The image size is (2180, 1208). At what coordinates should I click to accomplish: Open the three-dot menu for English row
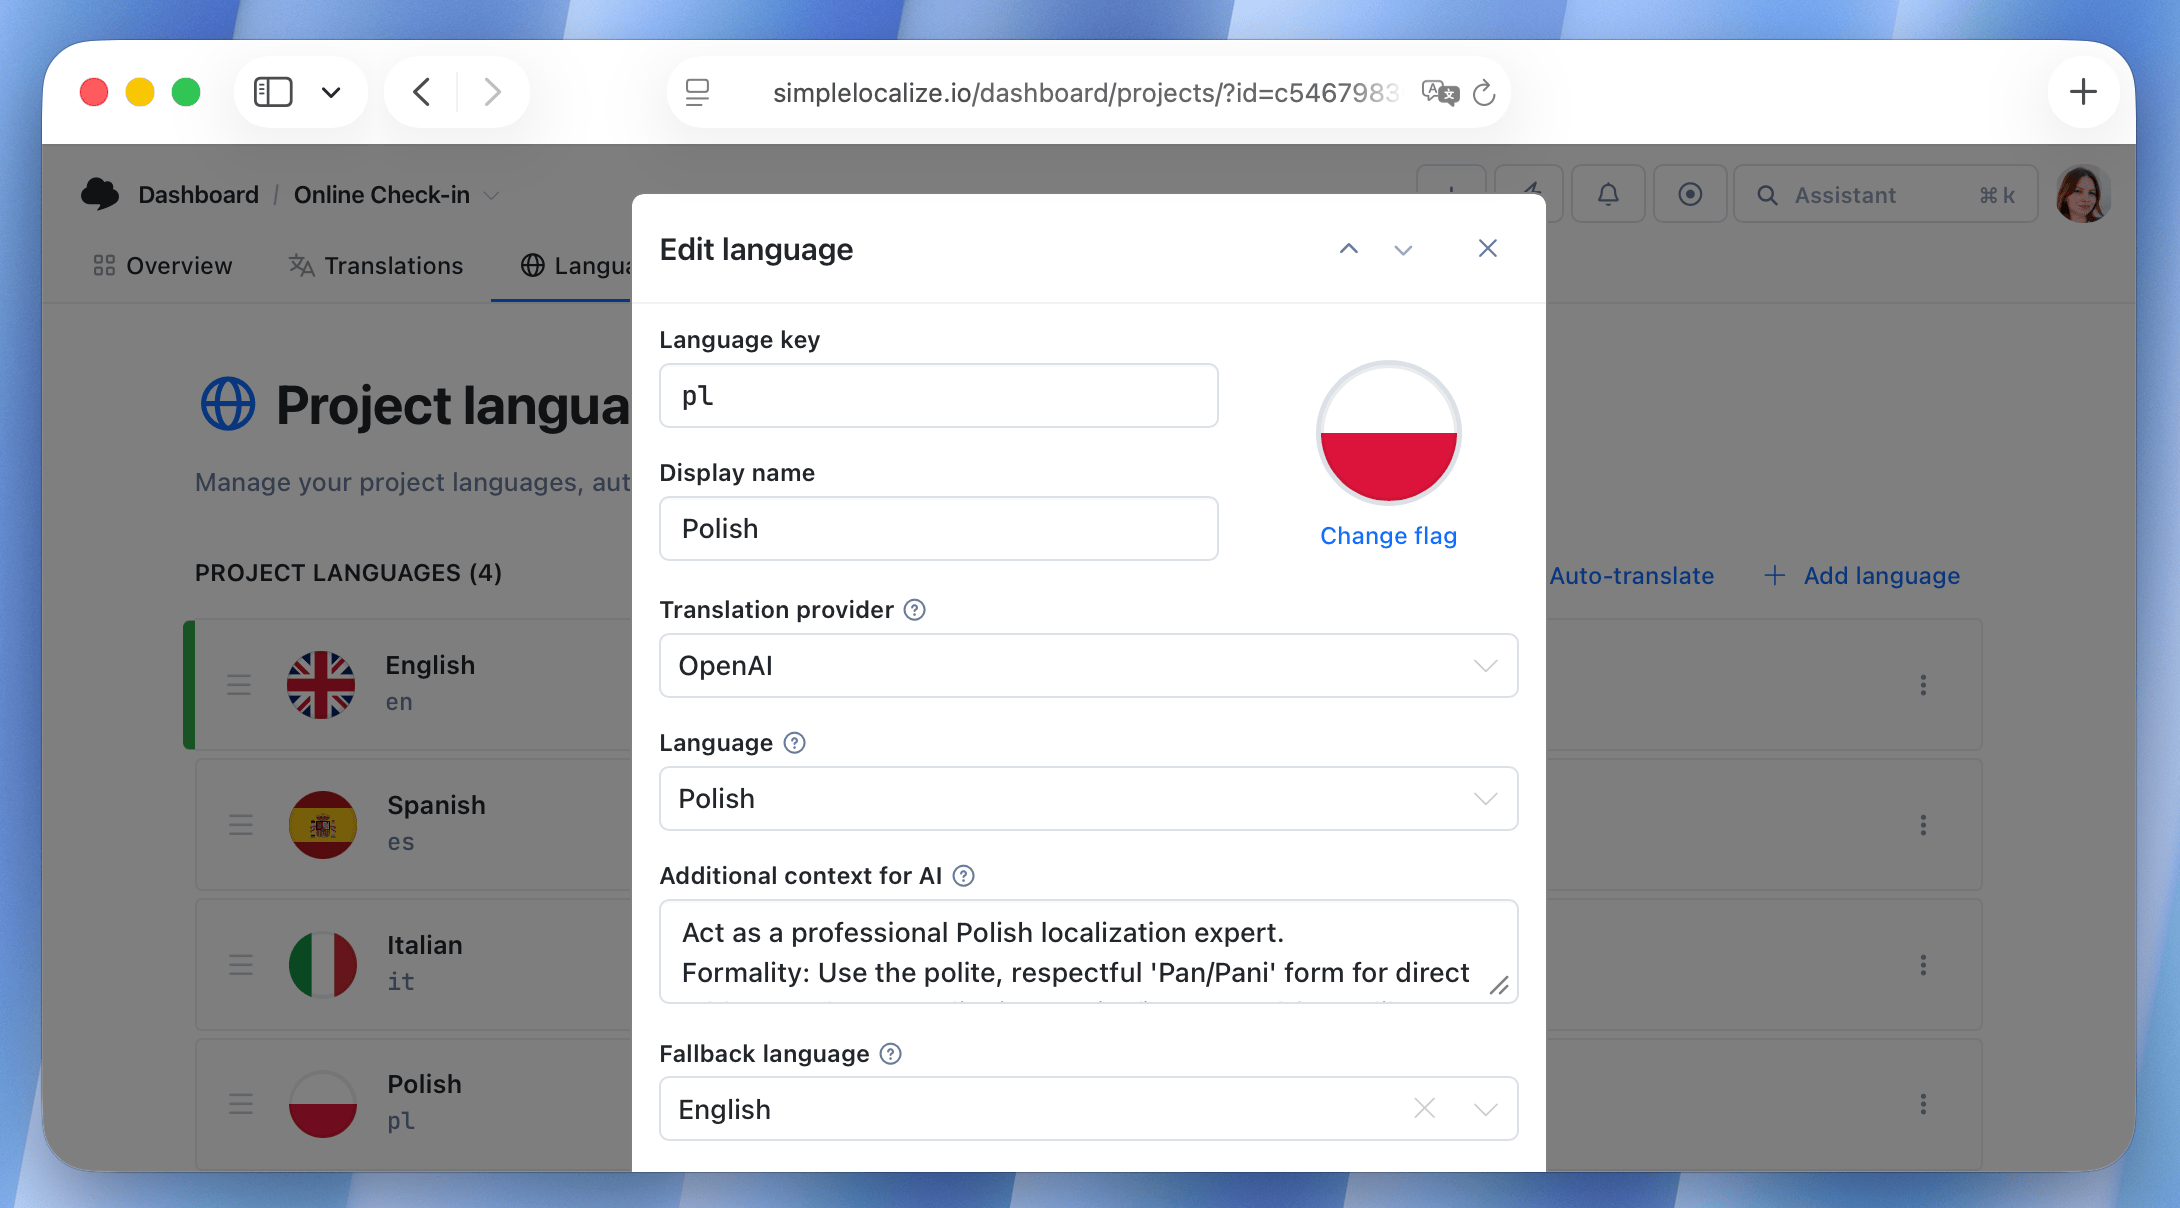[x=1923, y=685]
